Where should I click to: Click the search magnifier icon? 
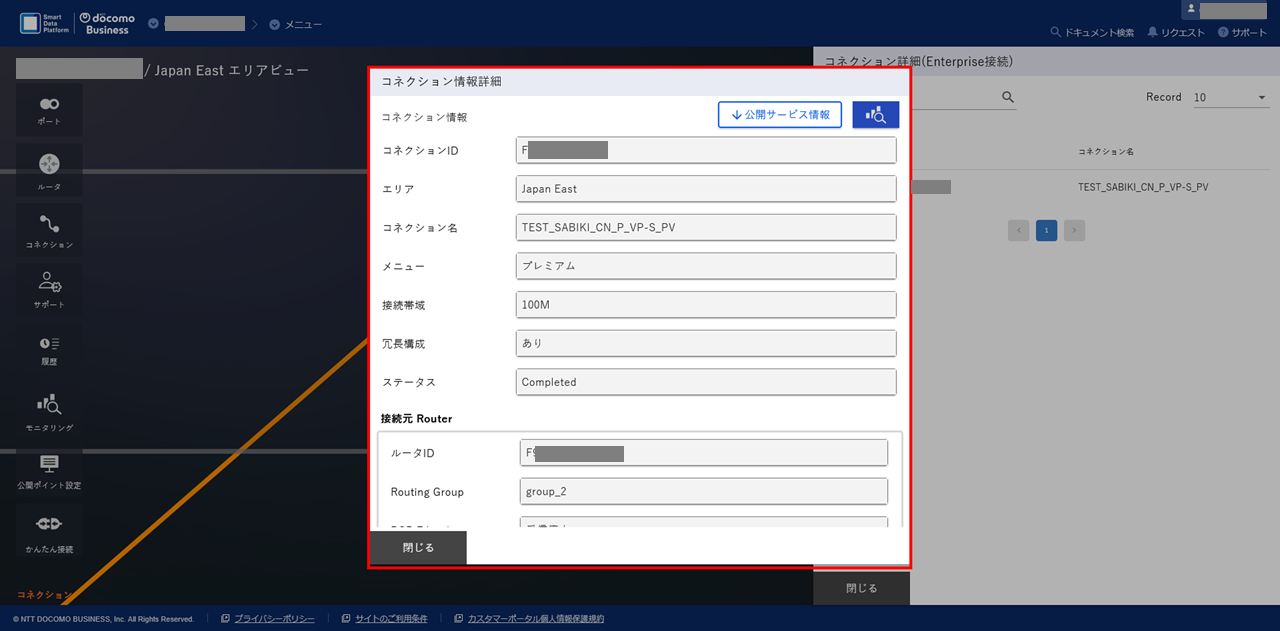[x=1007, y=96]
